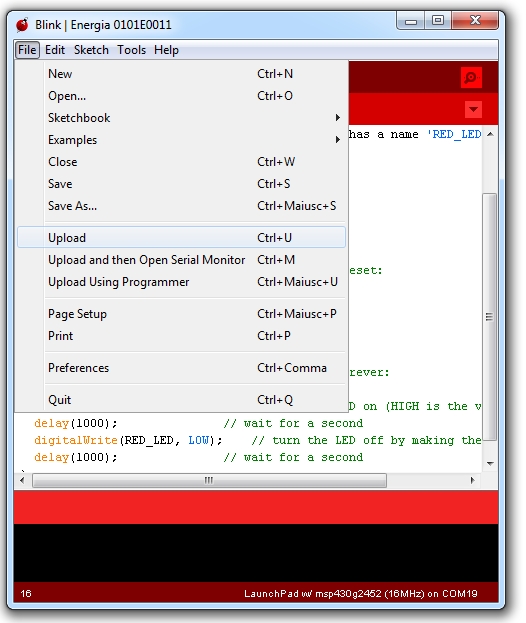Image resolution: width=526 pixels, height=623 pixels.
Task: Select Upload Using Programmer
Action: point(182,282)
